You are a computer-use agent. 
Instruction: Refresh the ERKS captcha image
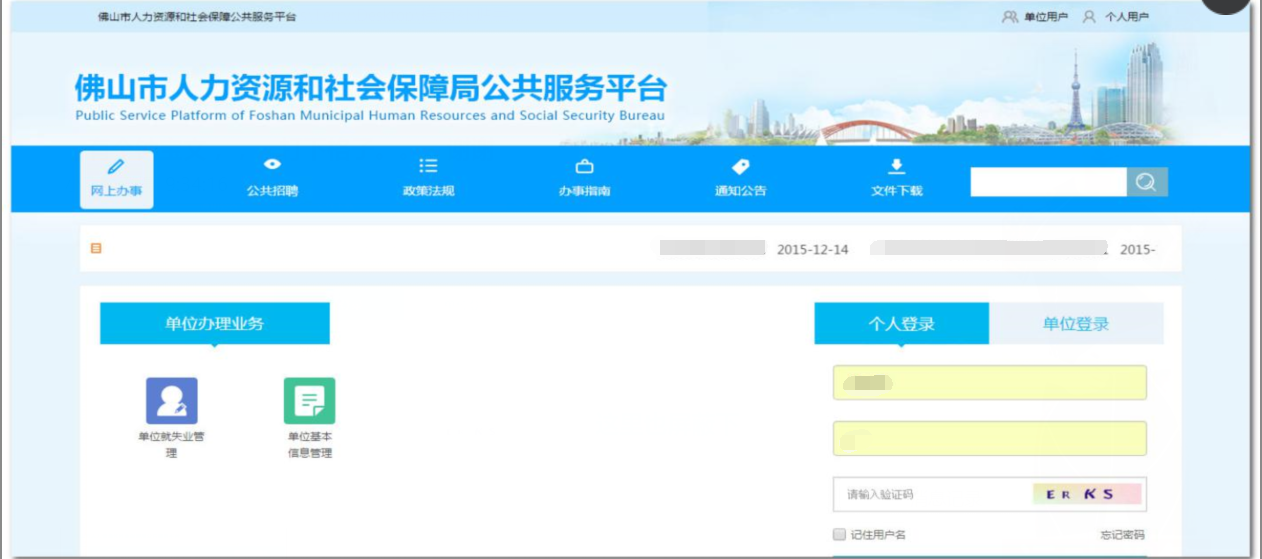tap(1086, 494)
